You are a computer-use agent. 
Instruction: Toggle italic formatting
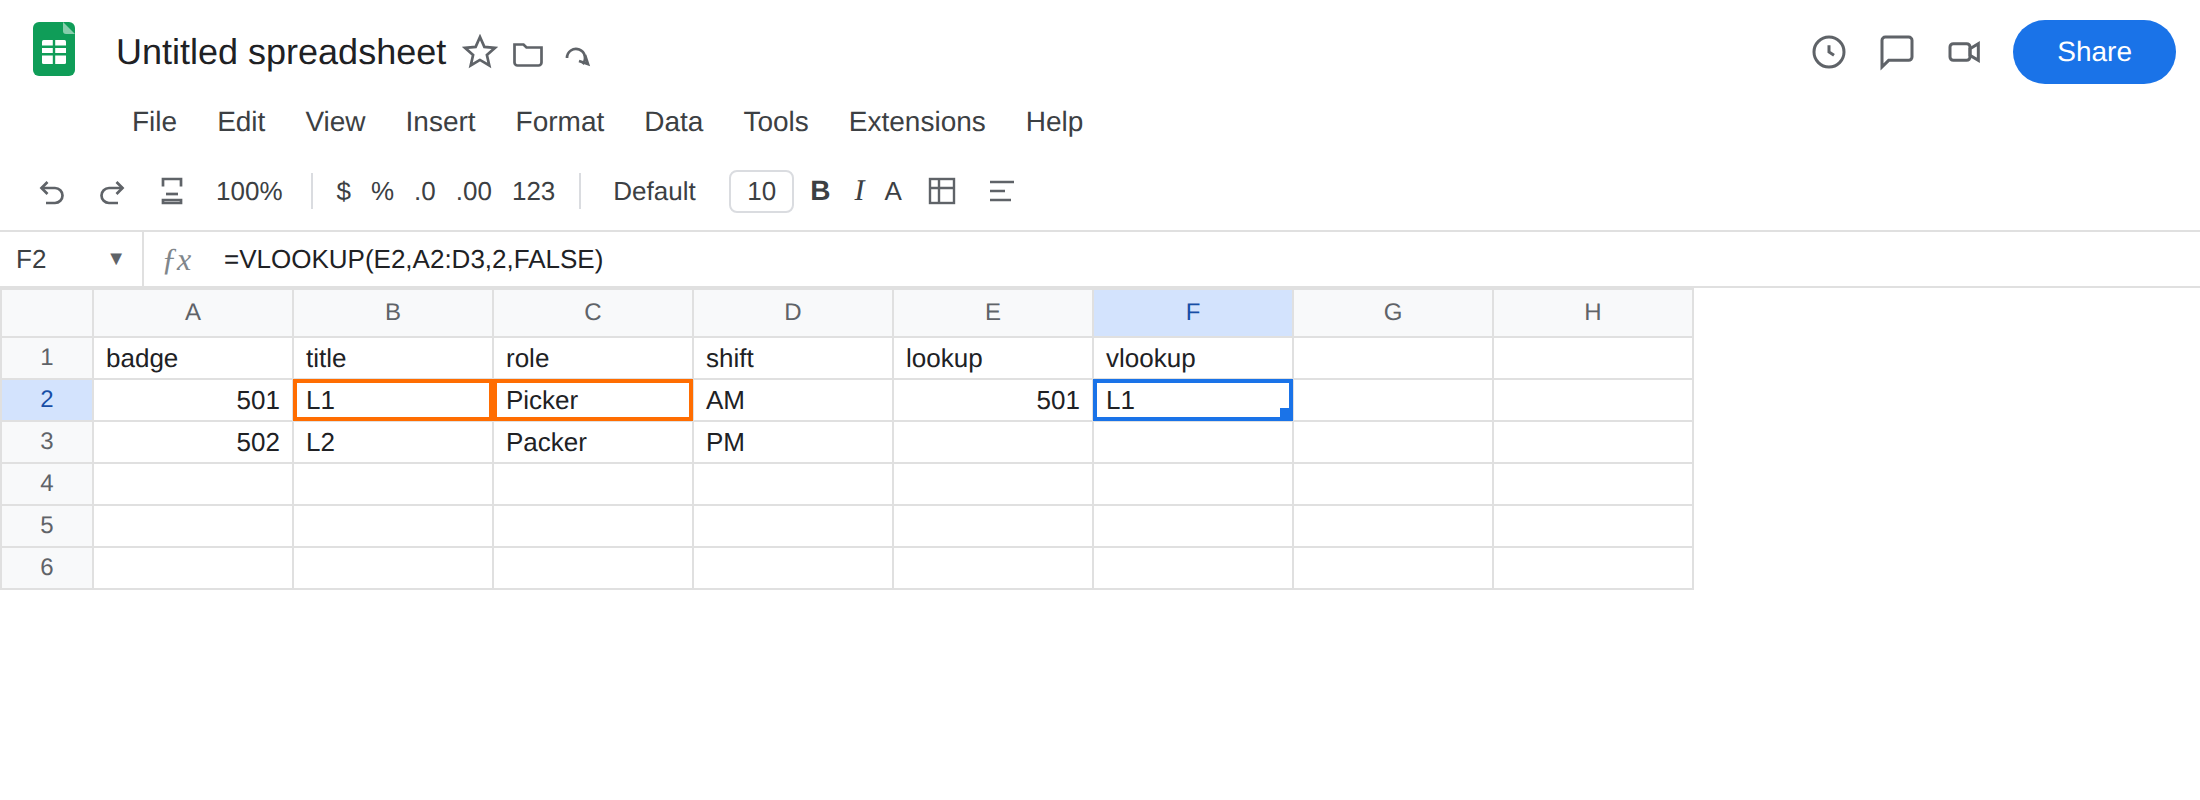tap(859, 191)
